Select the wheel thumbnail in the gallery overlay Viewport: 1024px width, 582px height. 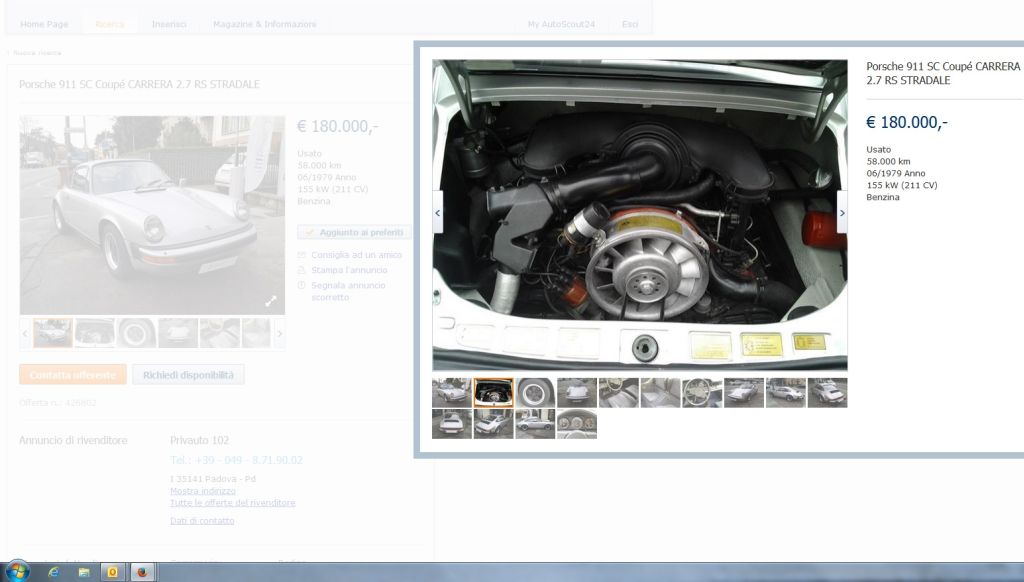pyautogui.click(x=535, y=393)
